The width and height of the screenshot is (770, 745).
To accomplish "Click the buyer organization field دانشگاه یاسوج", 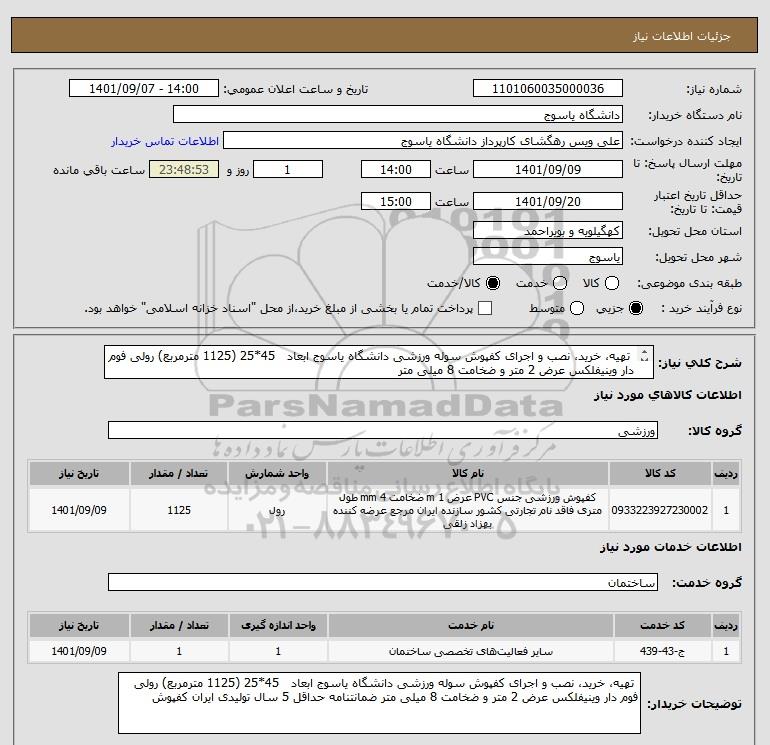I will pos(398,114).
